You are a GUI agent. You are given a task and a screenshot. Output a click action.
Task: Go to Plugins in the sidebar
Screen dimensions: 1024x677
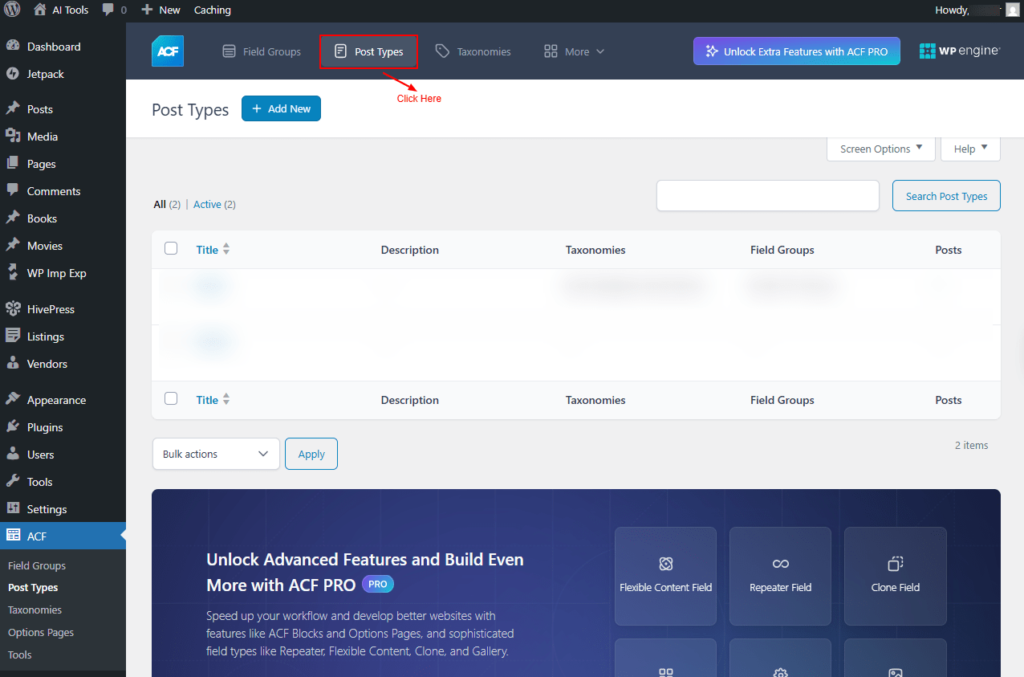click(44, 427)
